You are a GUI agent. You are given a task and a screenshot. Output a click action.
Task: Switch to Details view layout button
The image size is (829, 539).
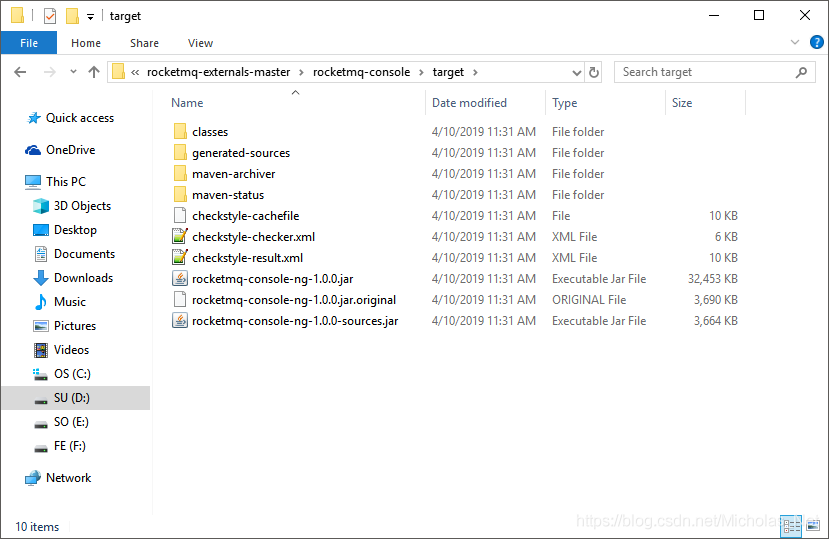[x=791, y=526]
